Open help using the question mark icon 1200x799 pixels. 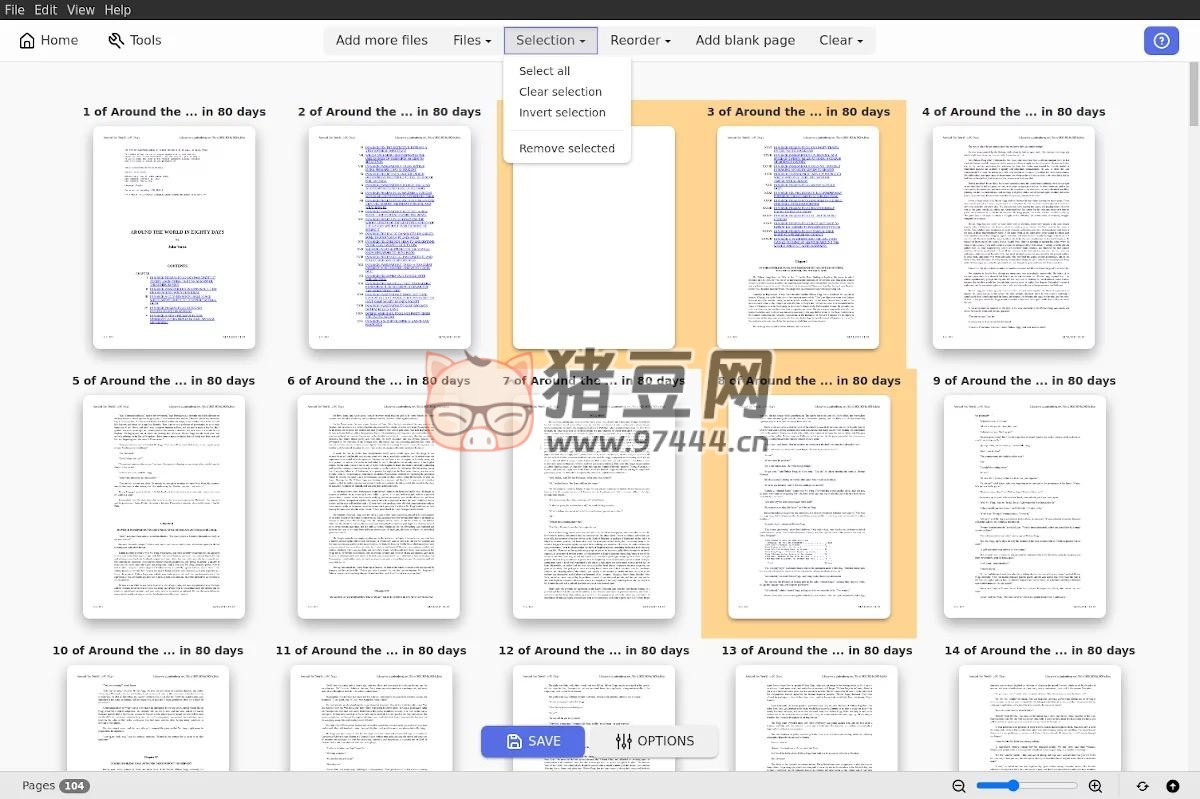pyautogui.click(x=1161, y=41)
